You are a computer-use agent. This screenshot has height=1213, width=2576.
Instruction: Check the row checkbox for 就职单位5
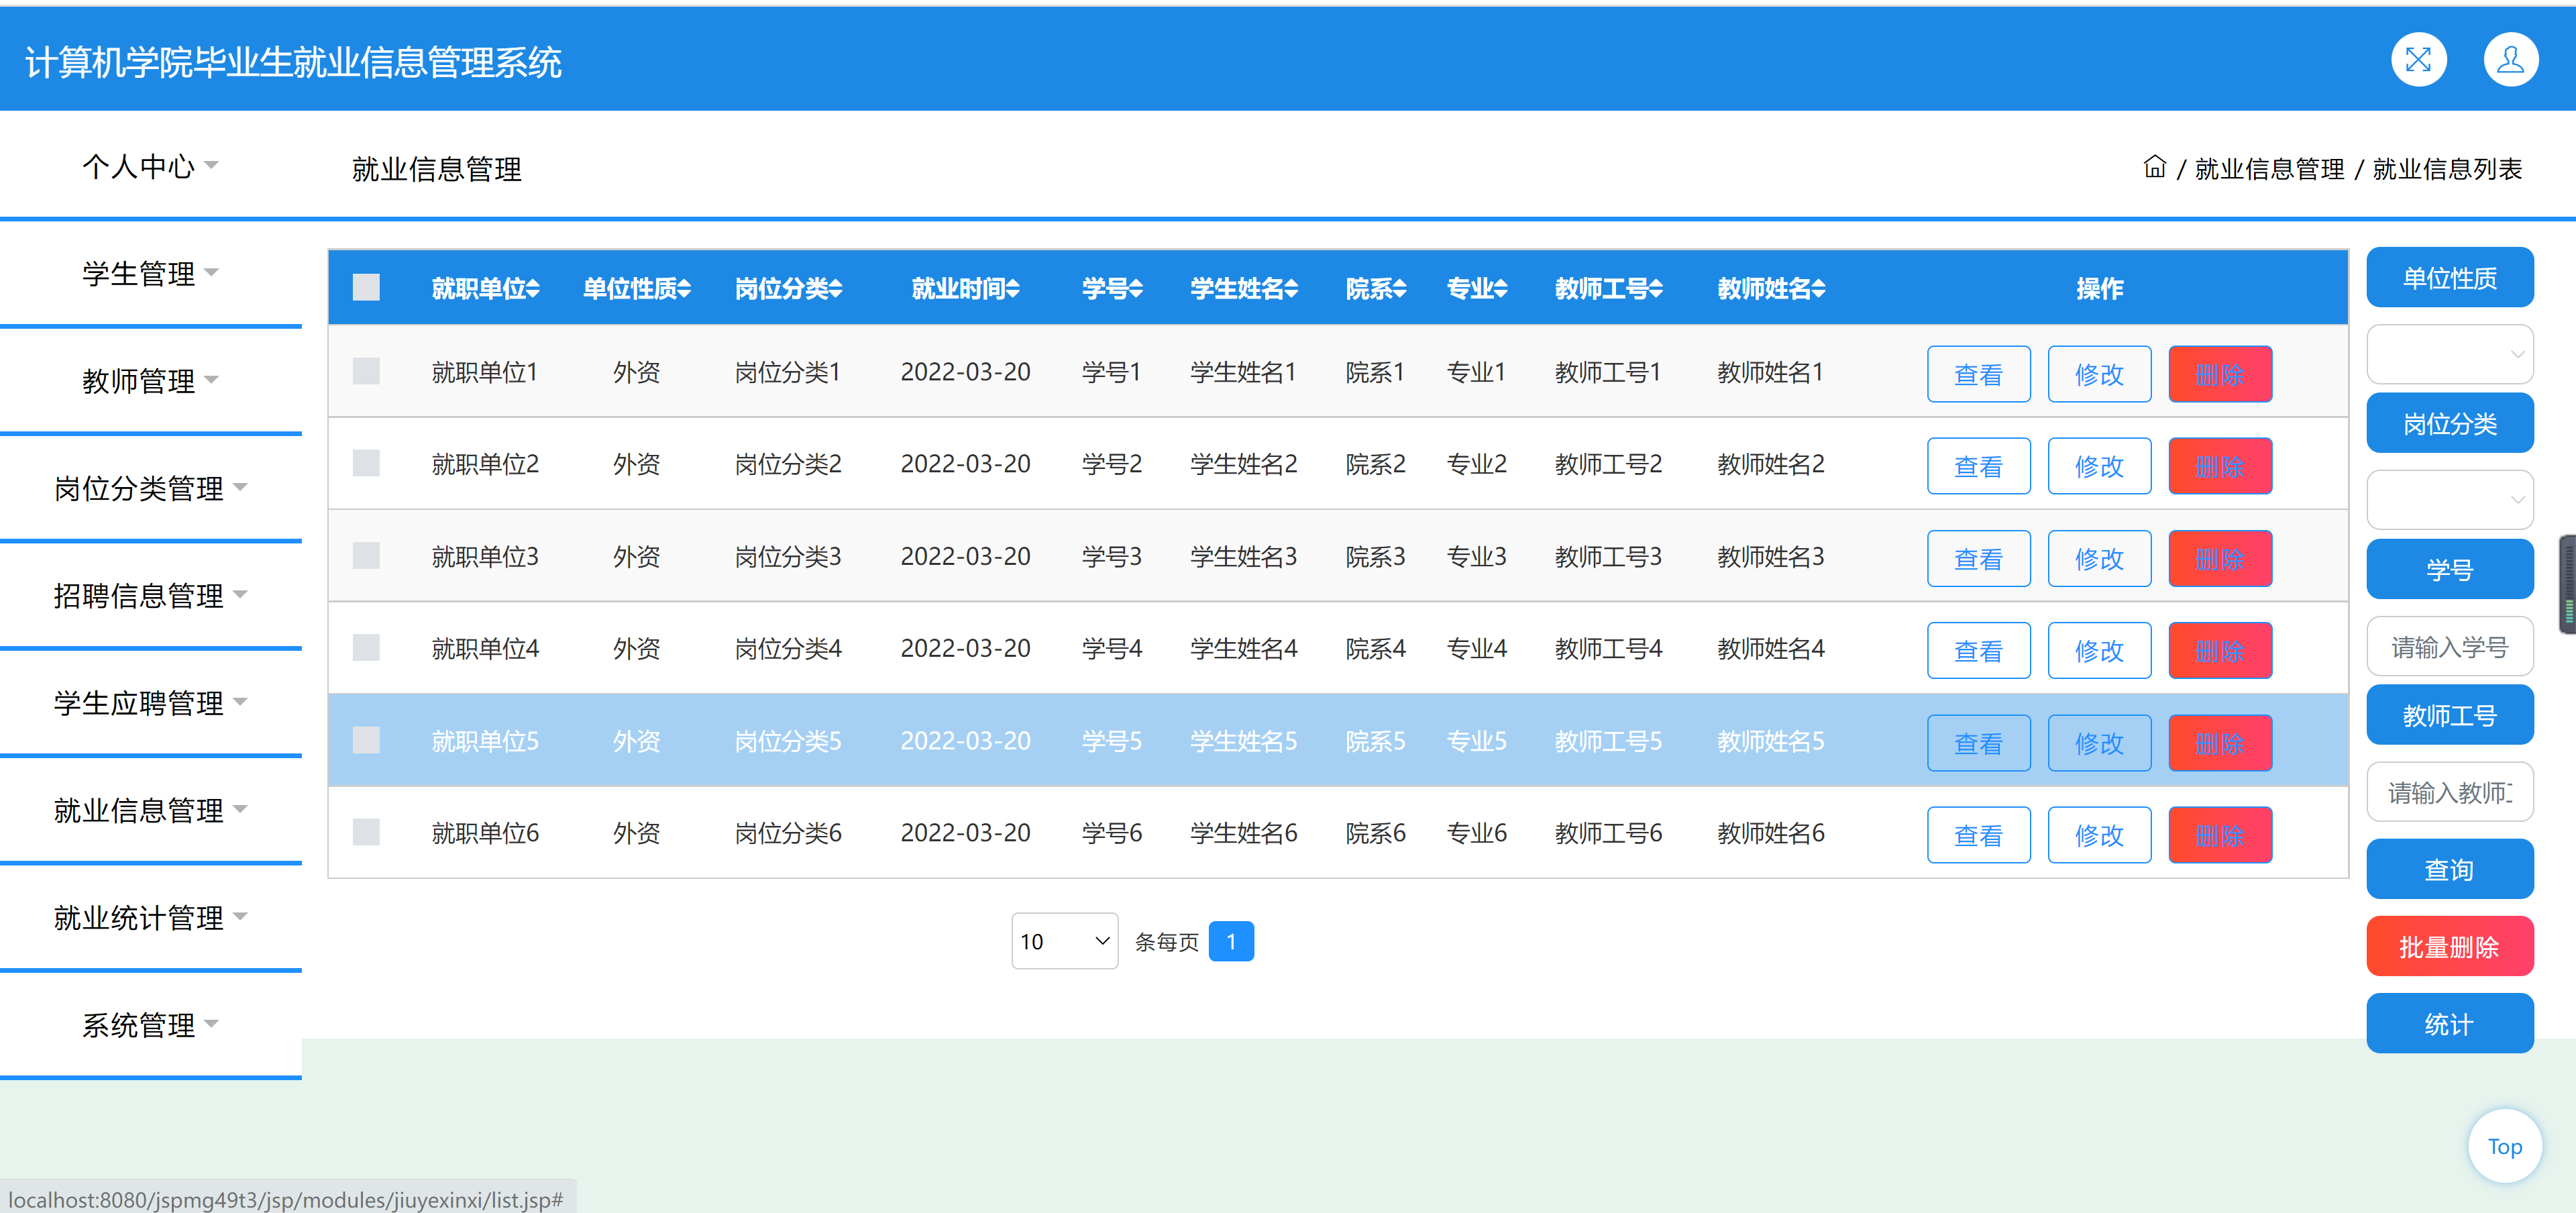366,741
